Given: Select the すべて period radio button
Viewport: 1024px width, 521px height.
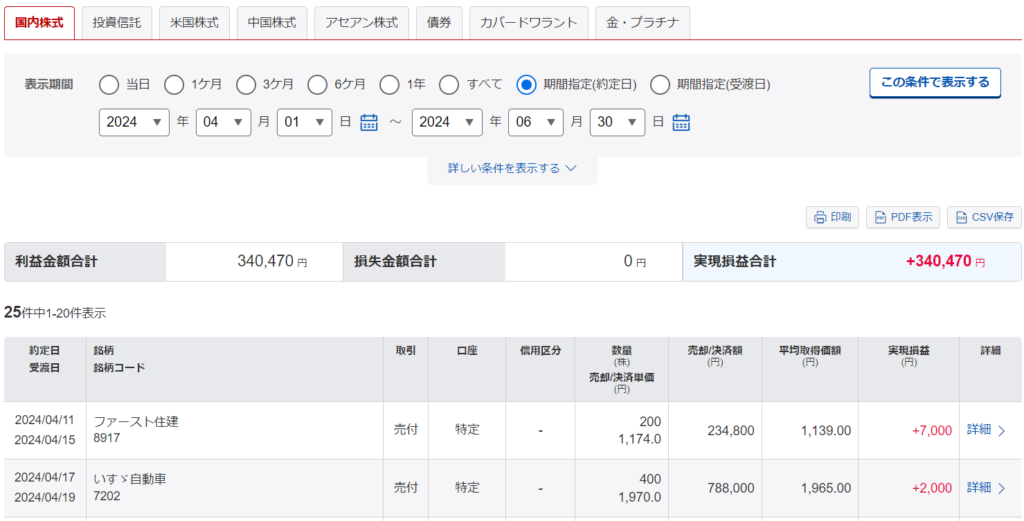Looking at the screenshot, I should pyautogui.click(x=449, y=84).
